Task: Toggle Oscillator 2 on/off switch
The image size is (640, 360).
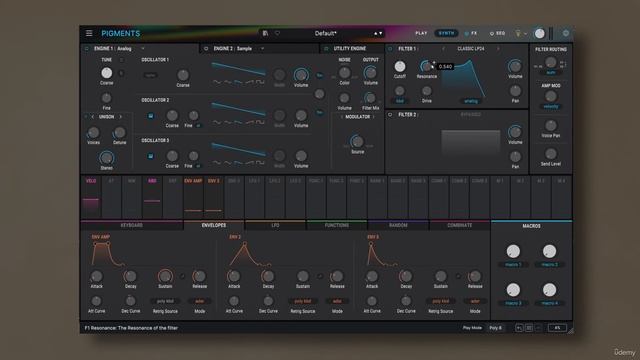Action: (x=150, y=116)
